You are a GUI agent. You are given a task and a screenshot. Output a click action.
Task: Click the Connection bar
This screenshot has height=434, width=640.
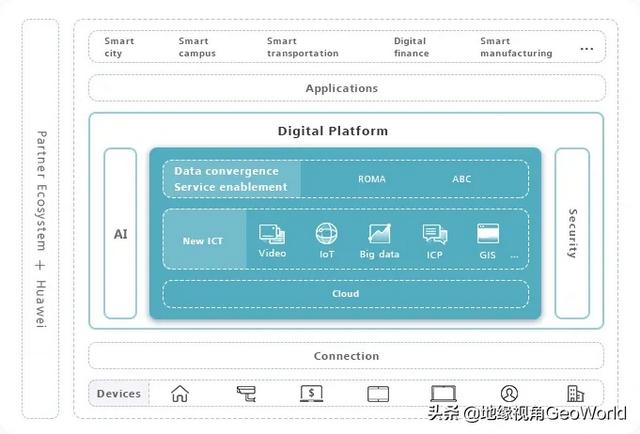[346, 356]
